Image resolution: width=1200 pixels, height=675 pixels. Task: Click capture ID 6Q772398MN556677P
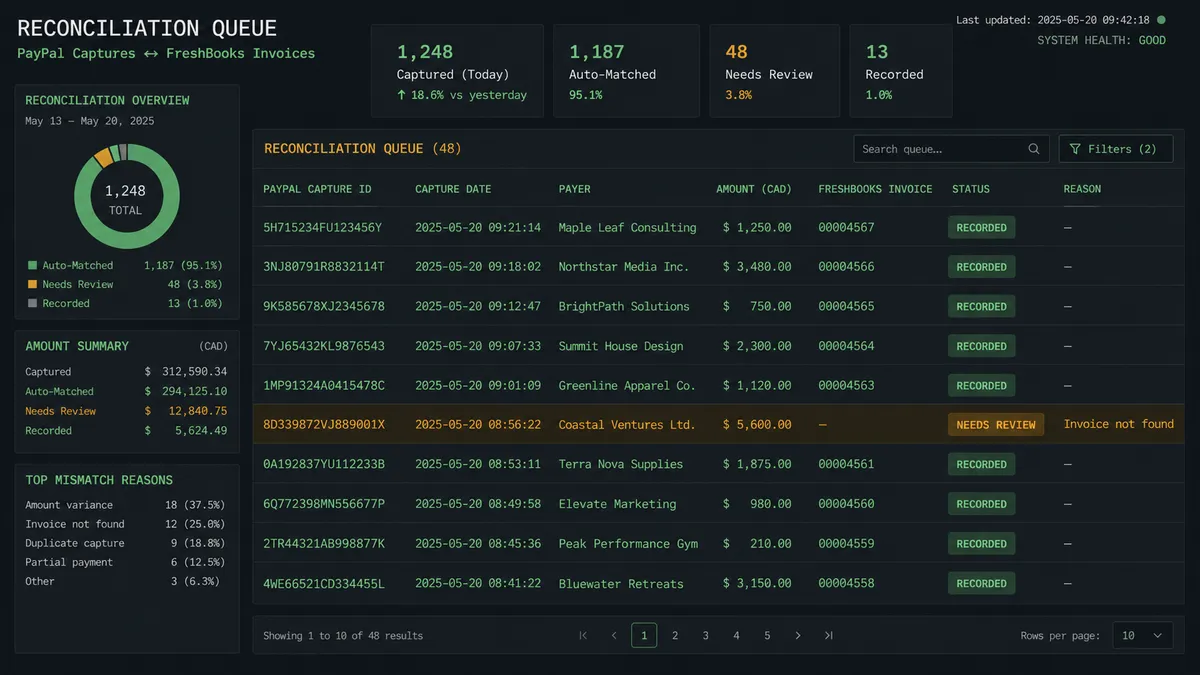[324, 505]
